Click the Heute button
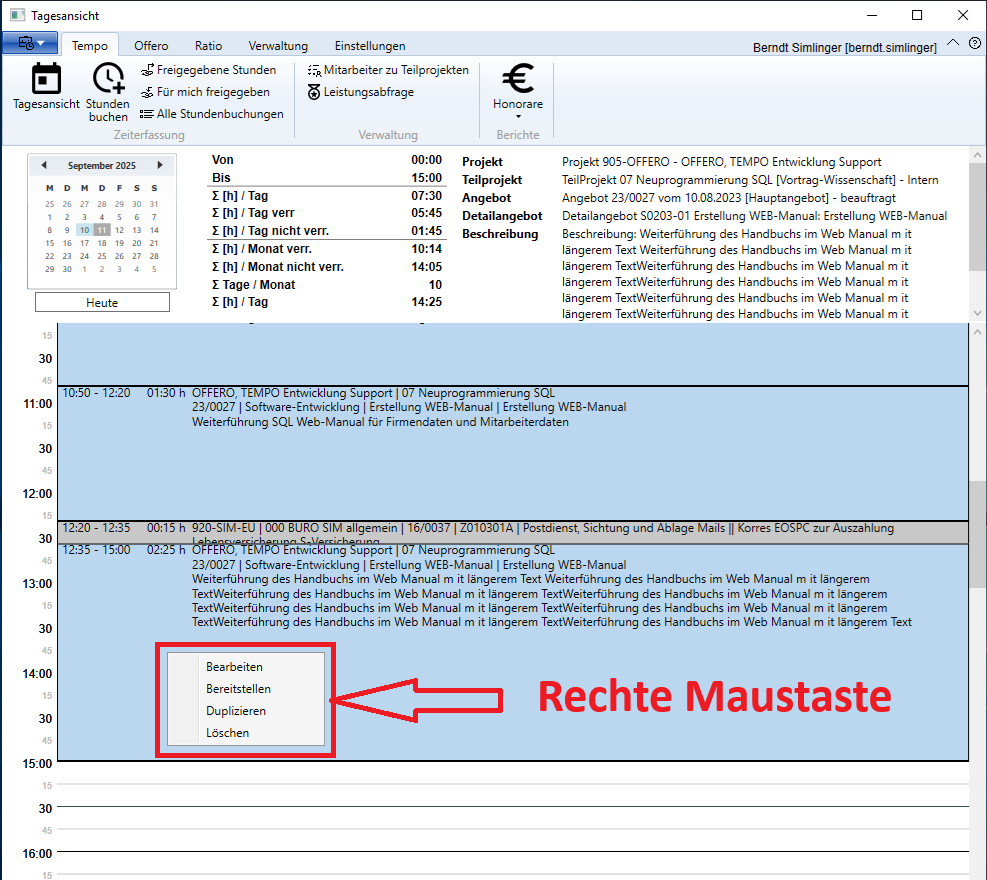 tap(102, 302)
